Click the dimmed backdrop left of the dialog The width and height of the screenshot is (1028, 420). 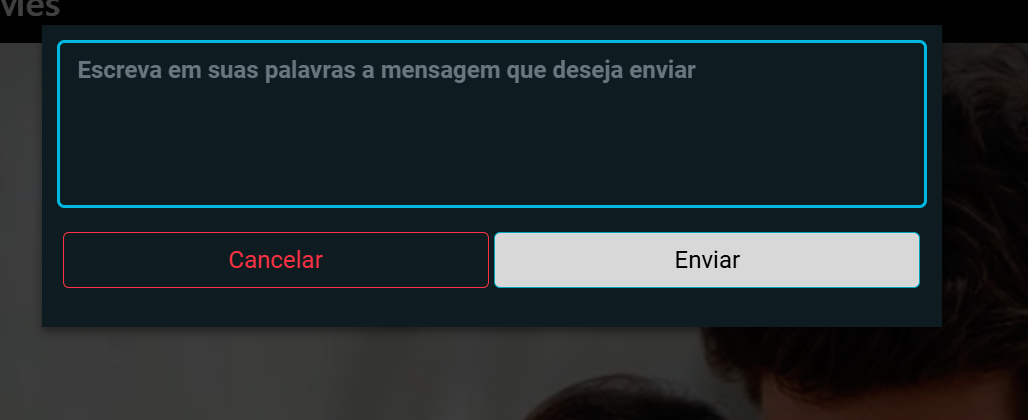[21, 197]
